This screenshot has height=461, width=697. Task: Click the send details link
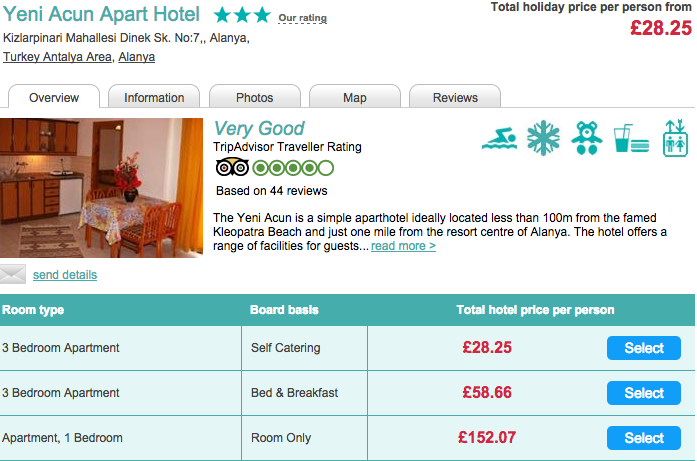pyautogui.click(x=65, y=275)
